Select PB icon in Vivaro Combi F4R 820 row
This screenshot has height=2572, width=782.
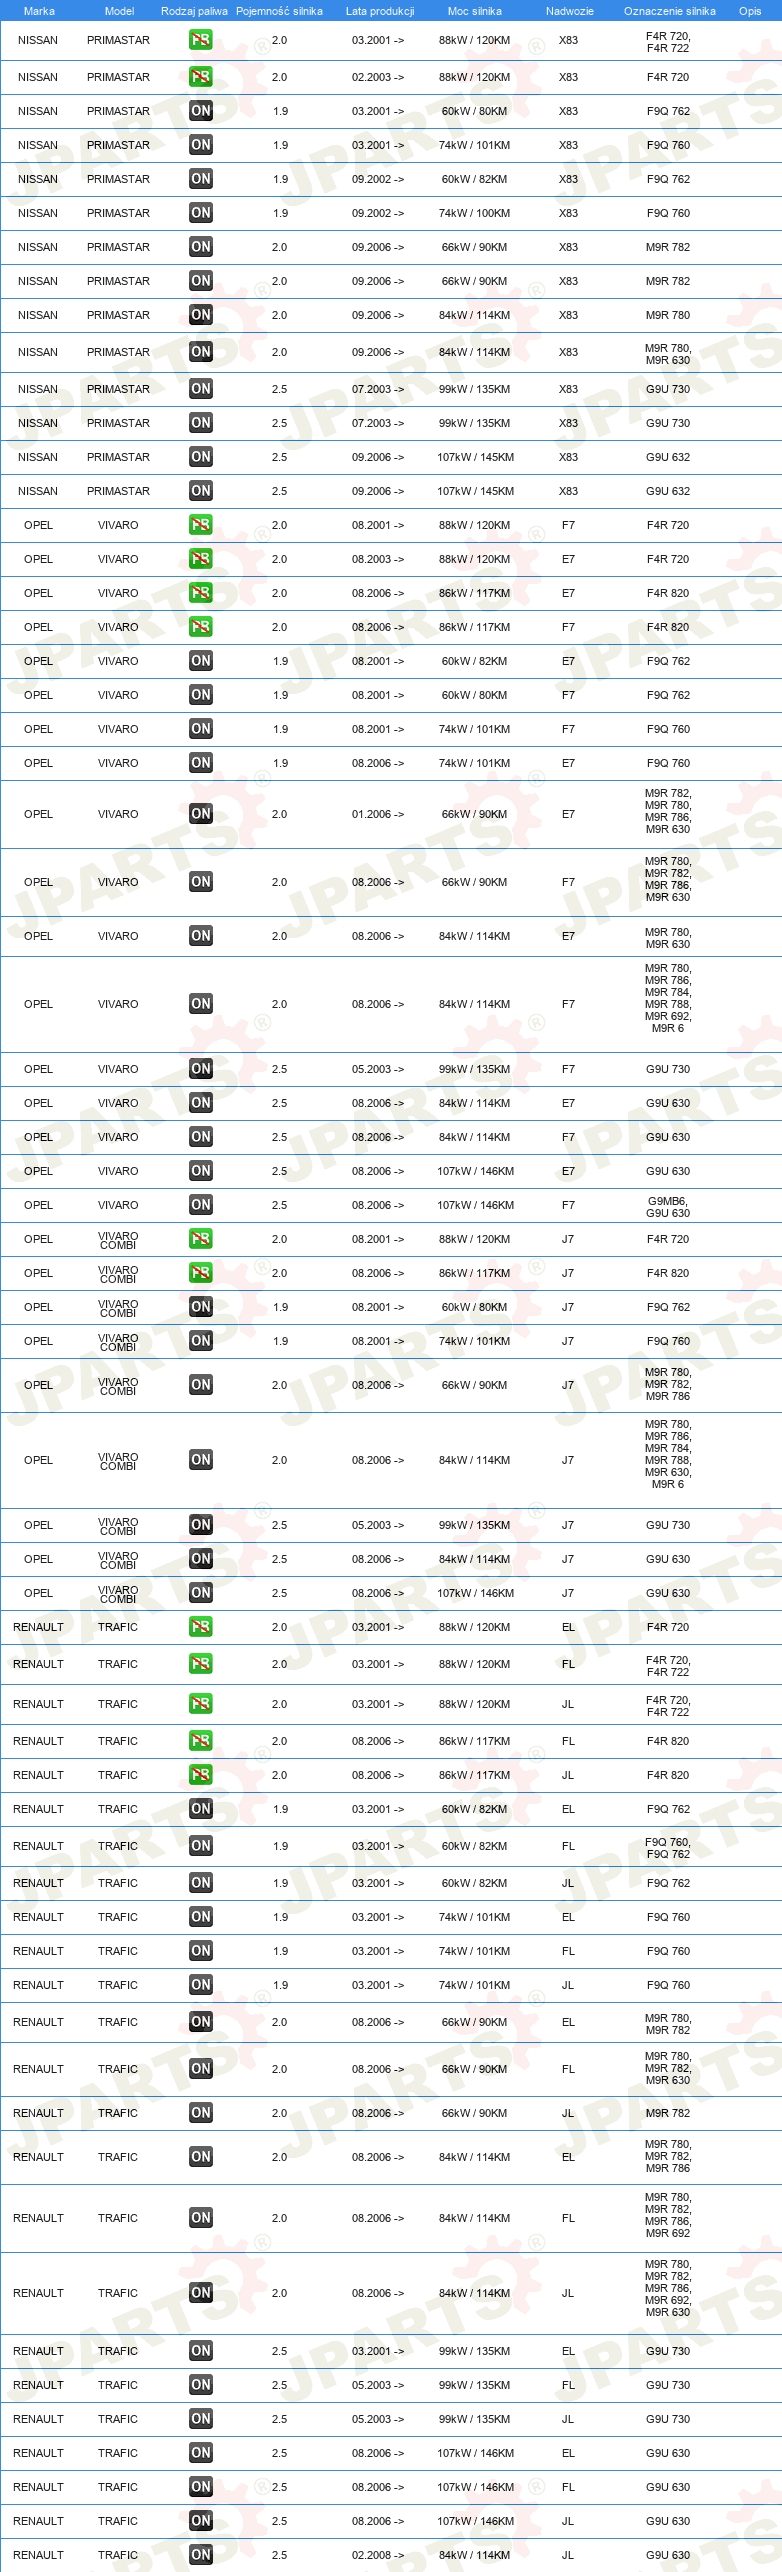pyautogui.click(x=201, y=1273)
